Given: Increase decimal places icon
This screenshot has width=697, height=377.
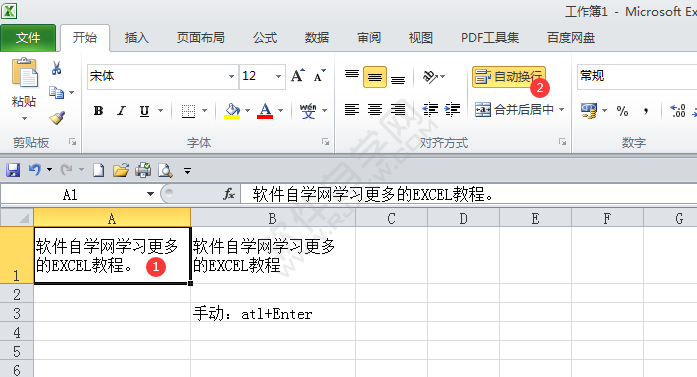Looking at the screenshot, I should [x=678, y=110].
